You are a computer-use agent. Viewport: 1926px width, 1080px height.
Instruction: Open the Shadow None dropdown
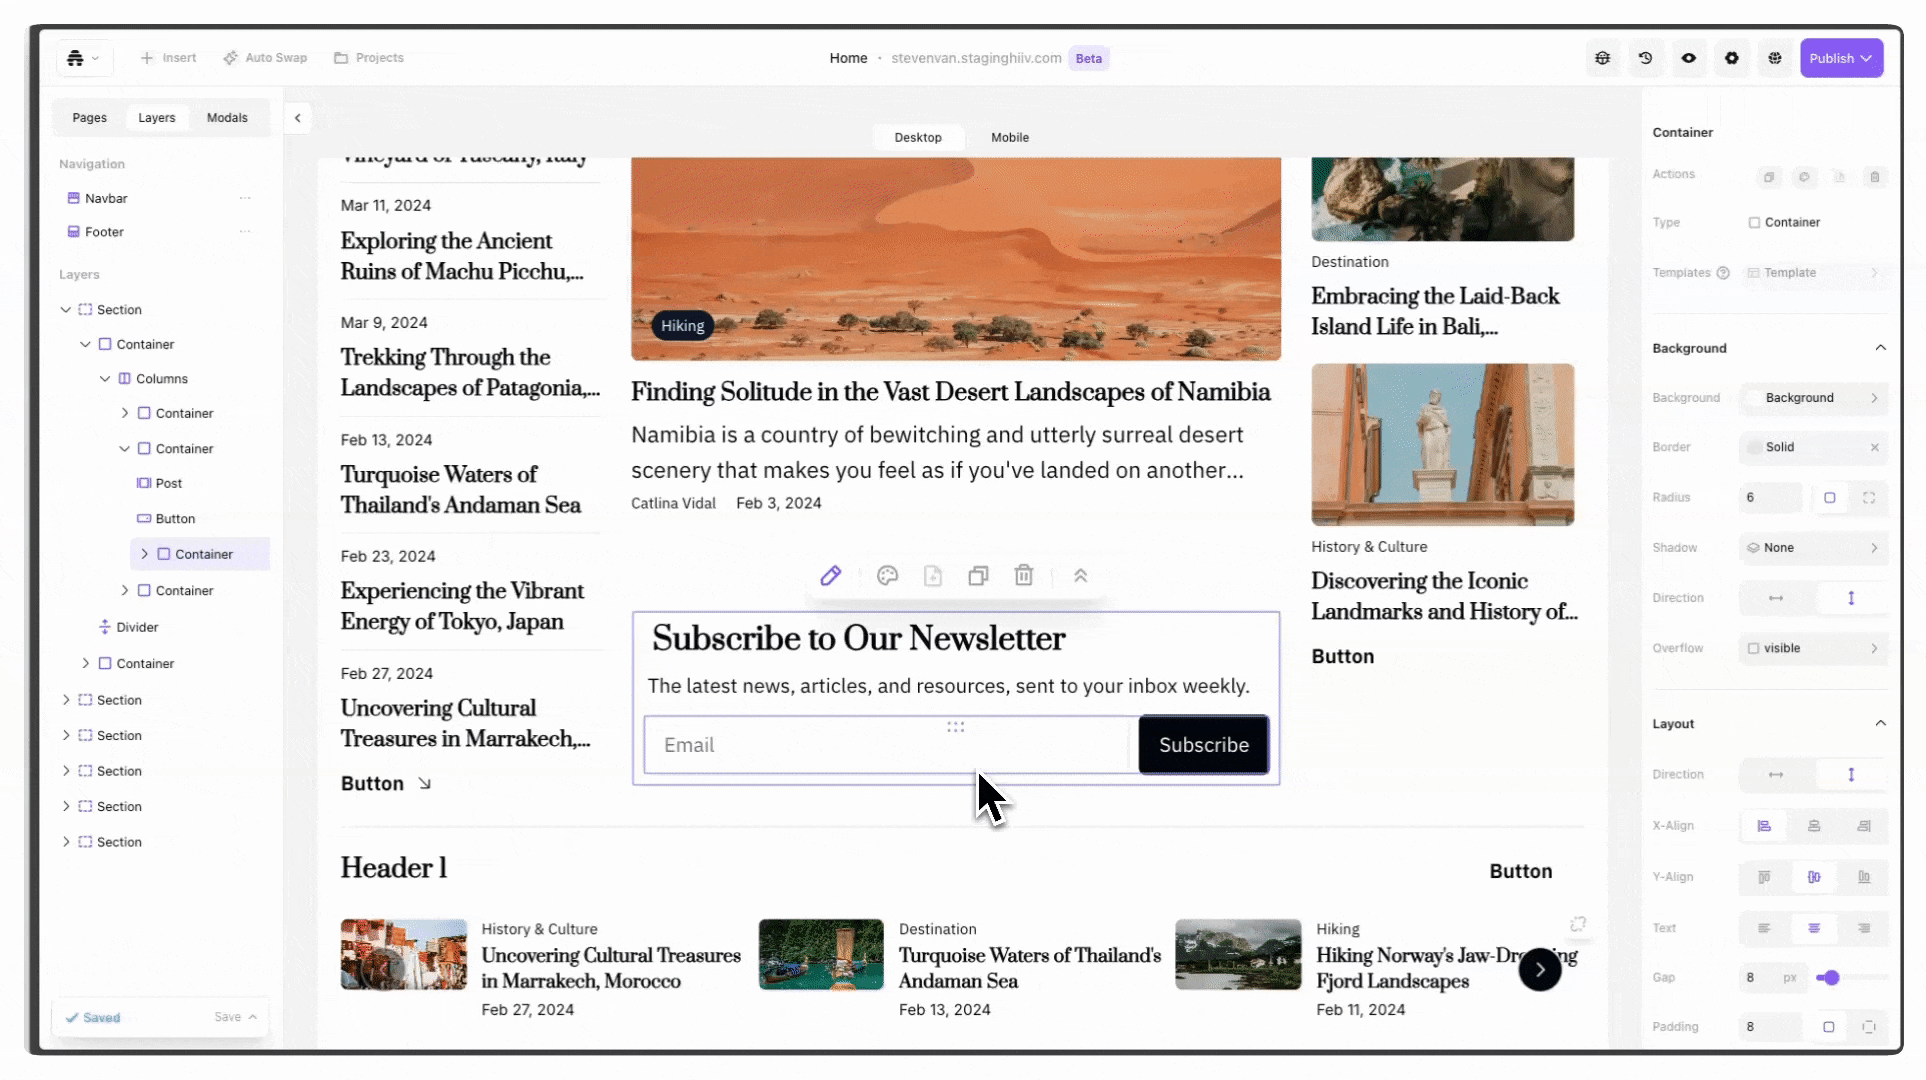click(1813, 548)
